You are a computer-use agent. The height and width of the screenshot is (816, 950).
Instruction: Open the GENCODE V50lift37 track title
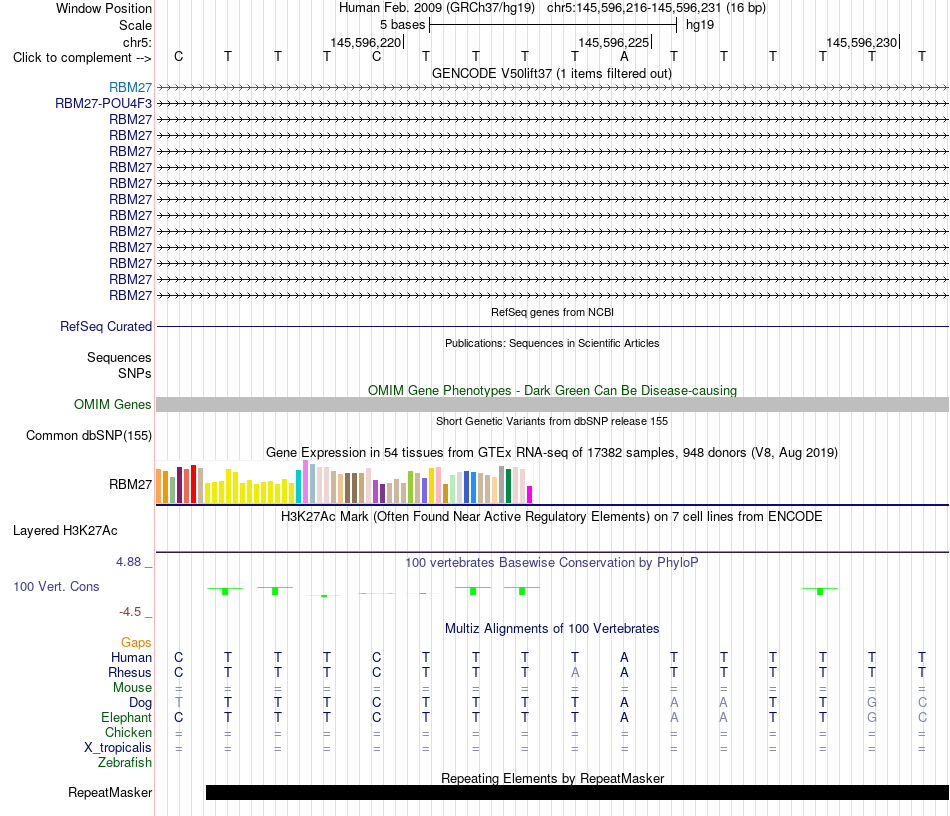pos(552,73)
